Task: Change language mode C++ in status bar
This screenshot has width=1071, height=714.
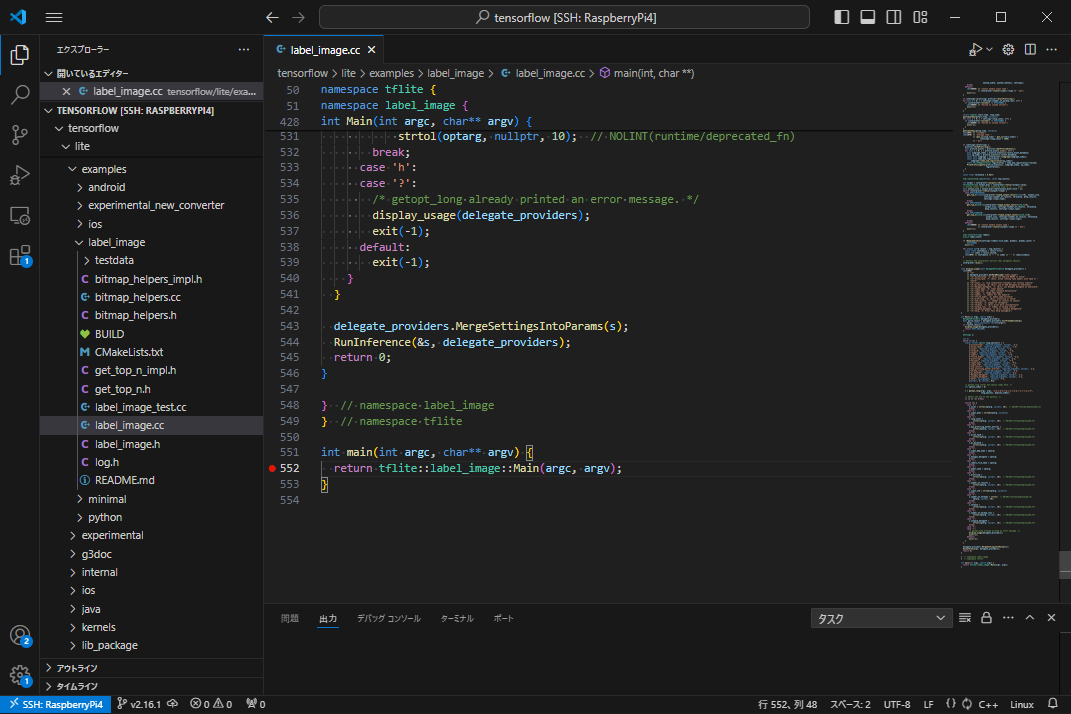Action: tap(988, 704)
